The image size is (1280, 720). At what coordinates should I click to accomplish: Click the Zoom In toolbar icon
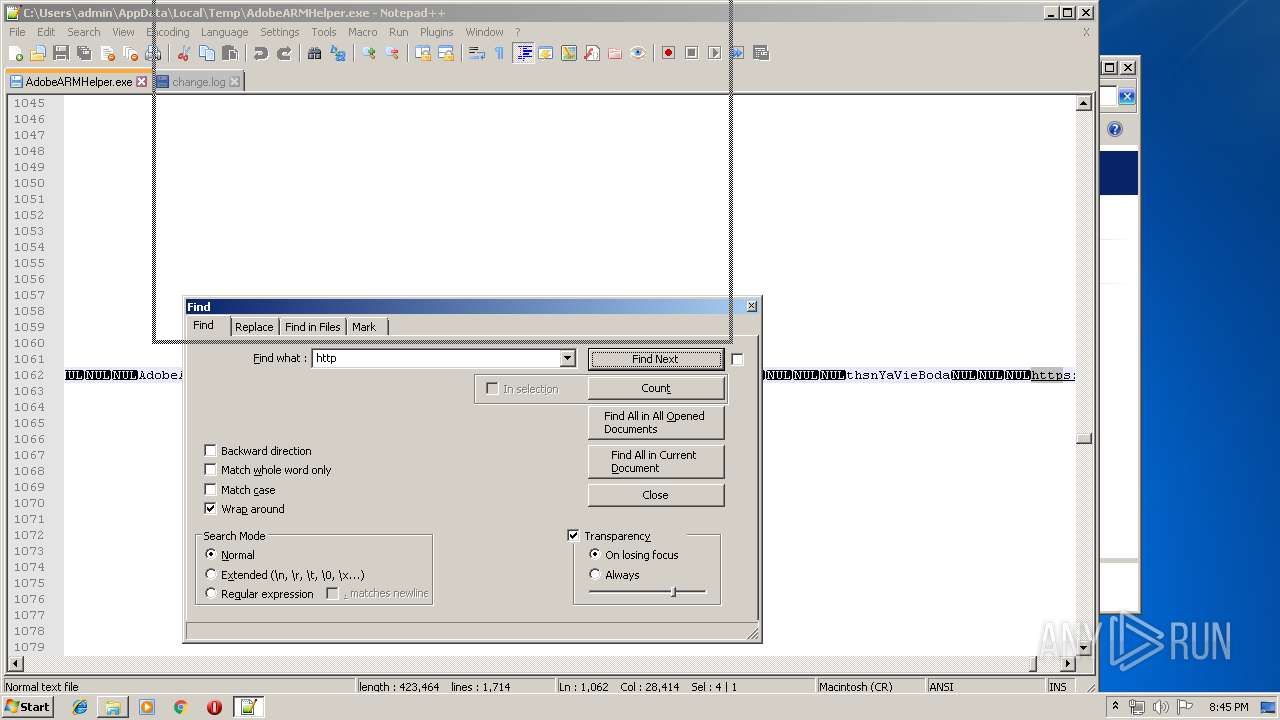pyautogui.click(x=369, y=53)
